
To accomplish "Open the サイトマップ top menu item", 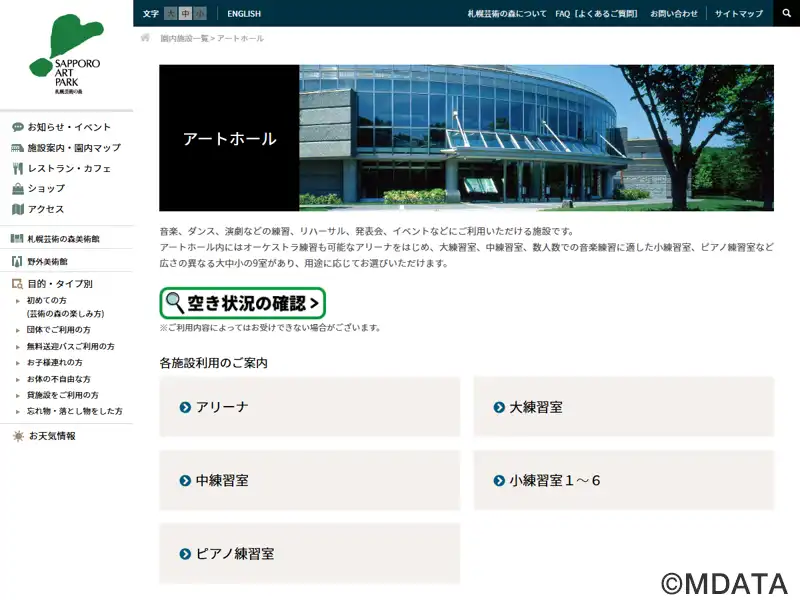I will click(738, 14).
